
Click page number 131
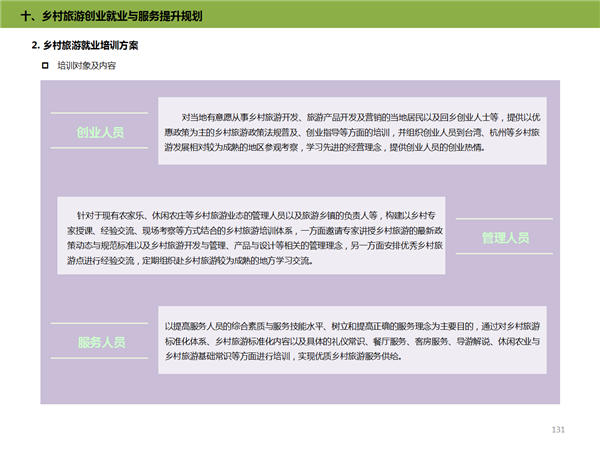click(559, 429)
